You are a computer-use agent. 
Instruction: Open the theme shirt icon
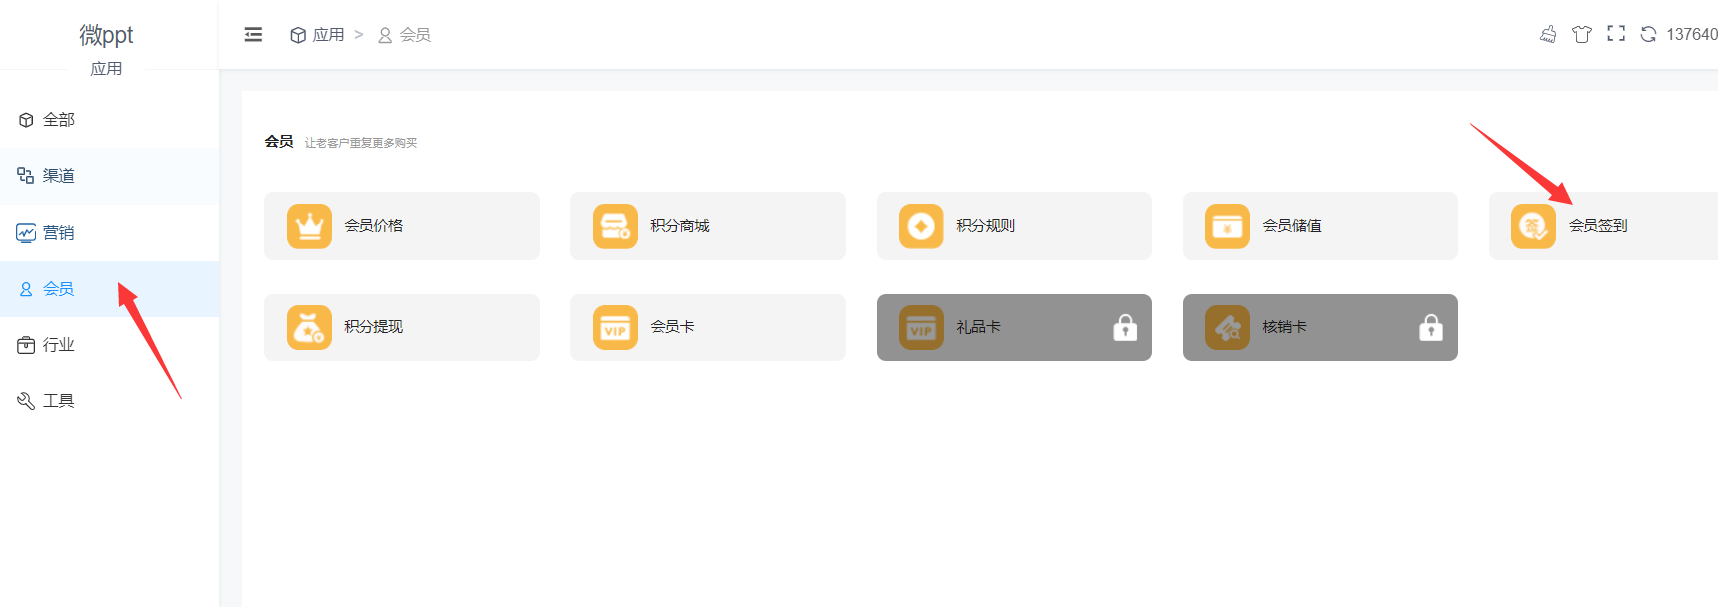[1582, 34]
